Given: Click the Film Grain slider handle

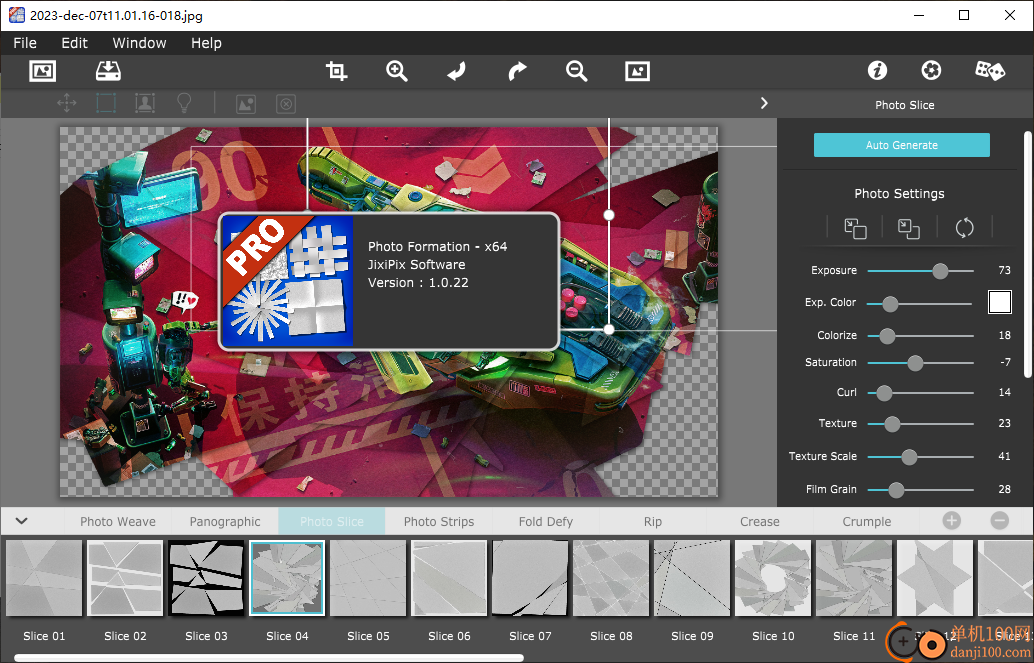Looking at the screenshot, I should [x=896, y=489].
